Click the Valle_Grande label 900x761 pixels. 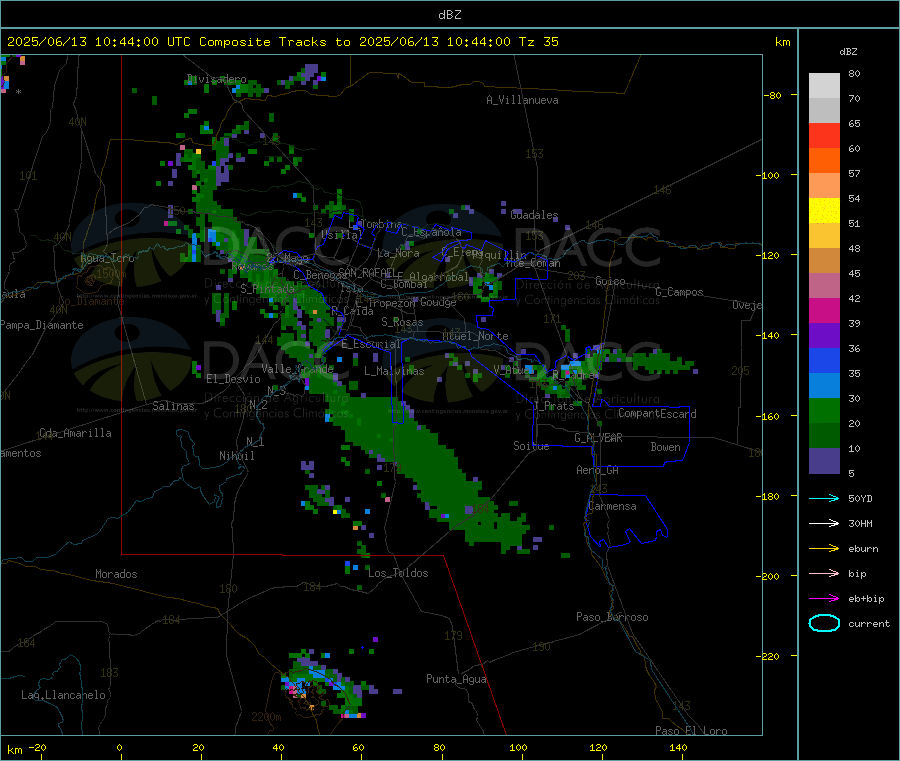[x=297, y=368]
